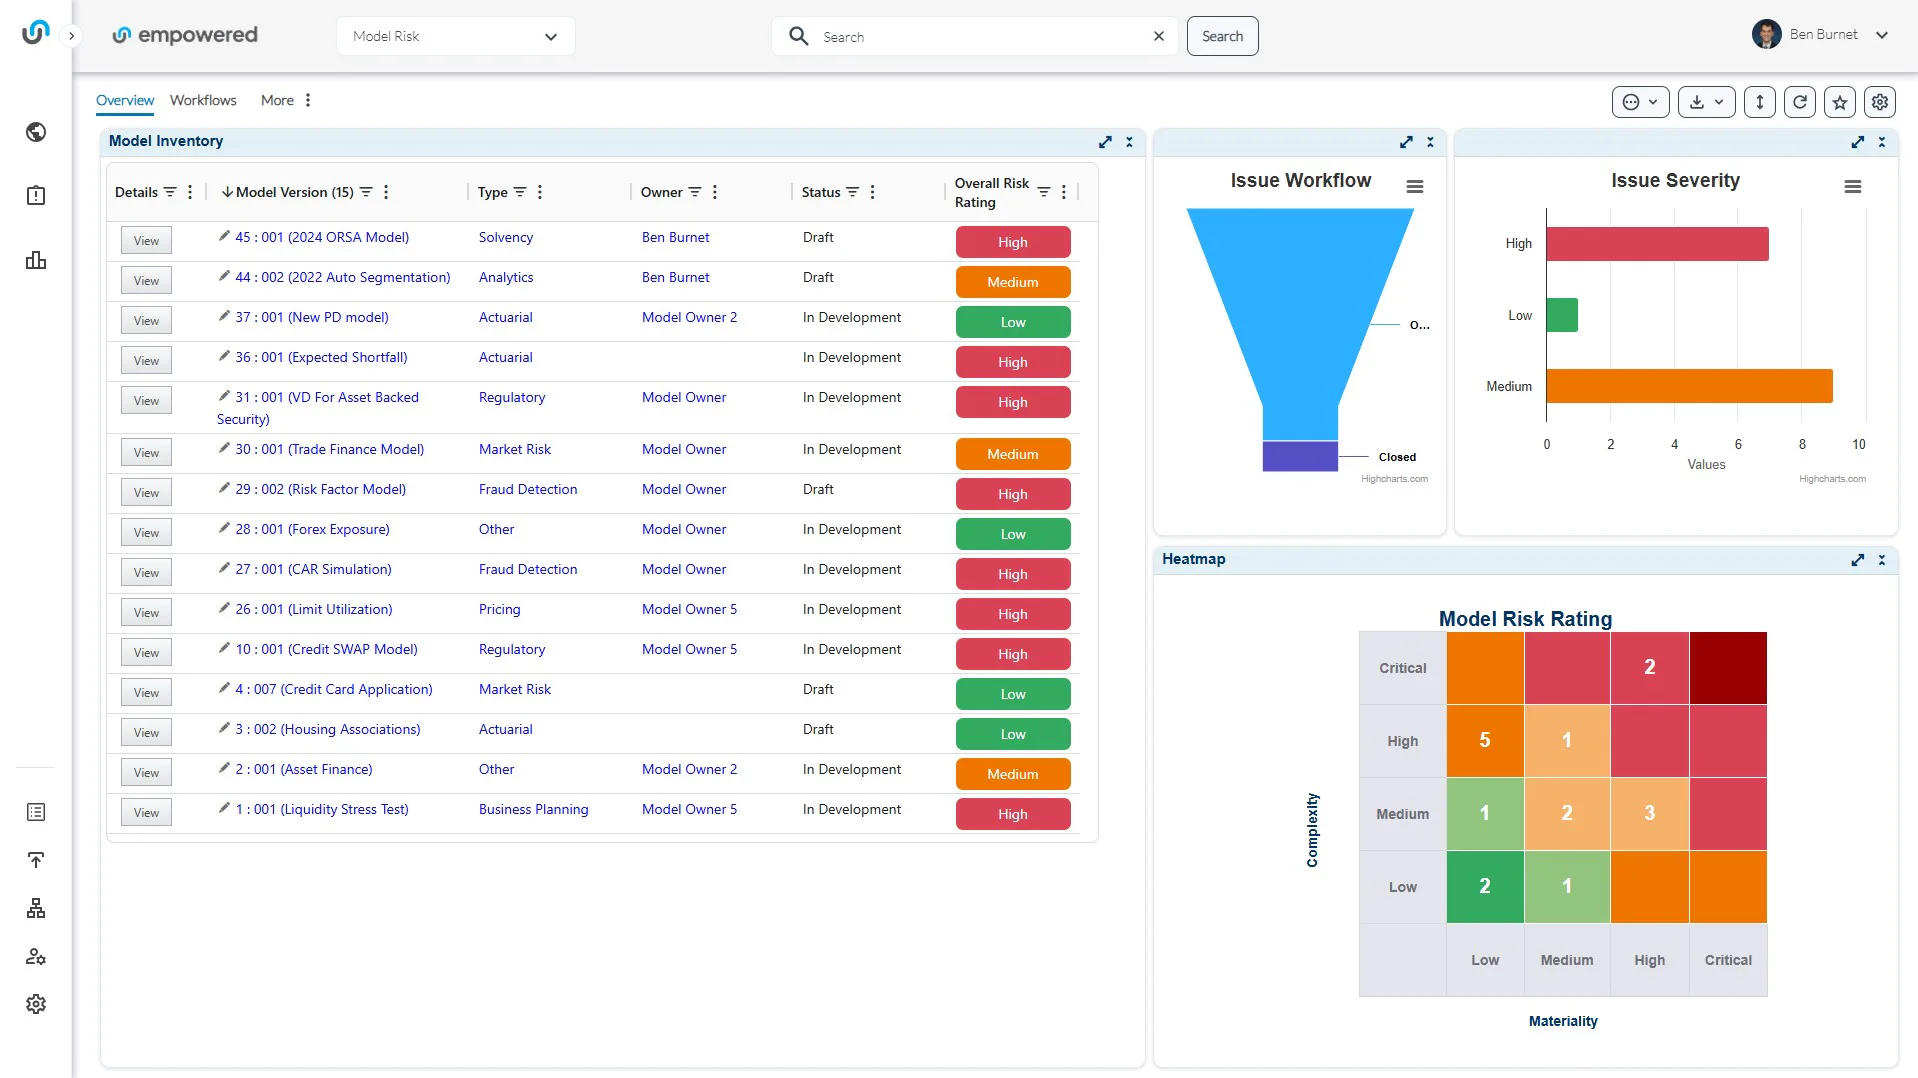Viewport: 1918px width, 1078px height.
Task: Expand the Heatmap panel to fullscreen
Action: click(1858, 560)
